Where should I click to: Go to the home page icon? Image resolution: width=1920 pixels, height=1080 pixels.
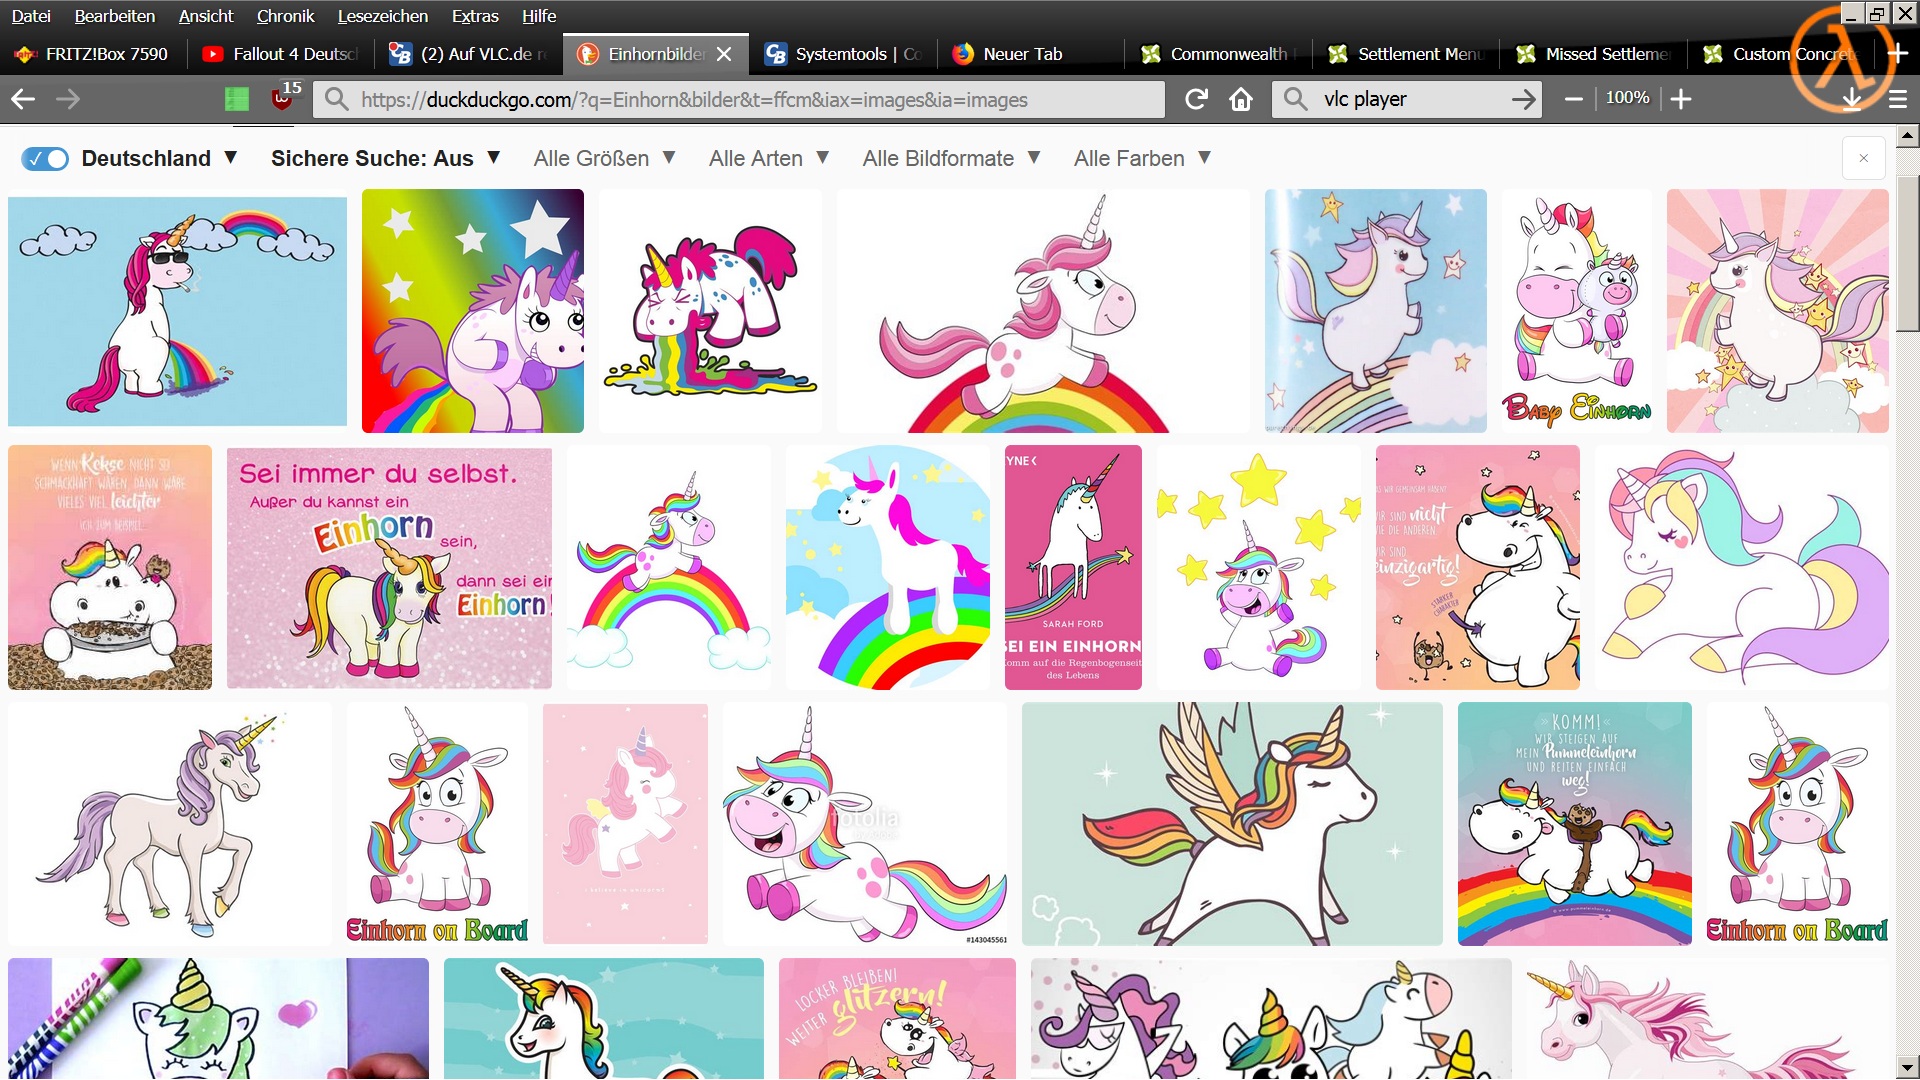pos(1241,99)
